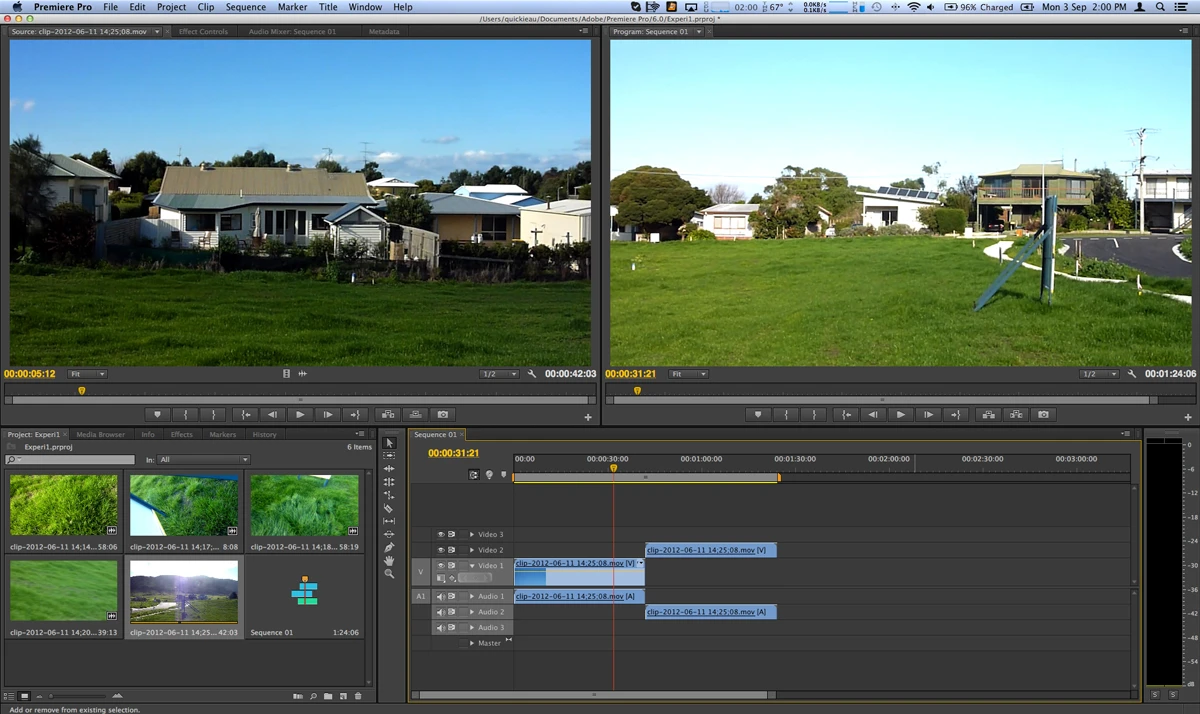Click Source monitor Insert button
The height and width of the screenshot is (714, 1200).
click(x=387, y=414)
